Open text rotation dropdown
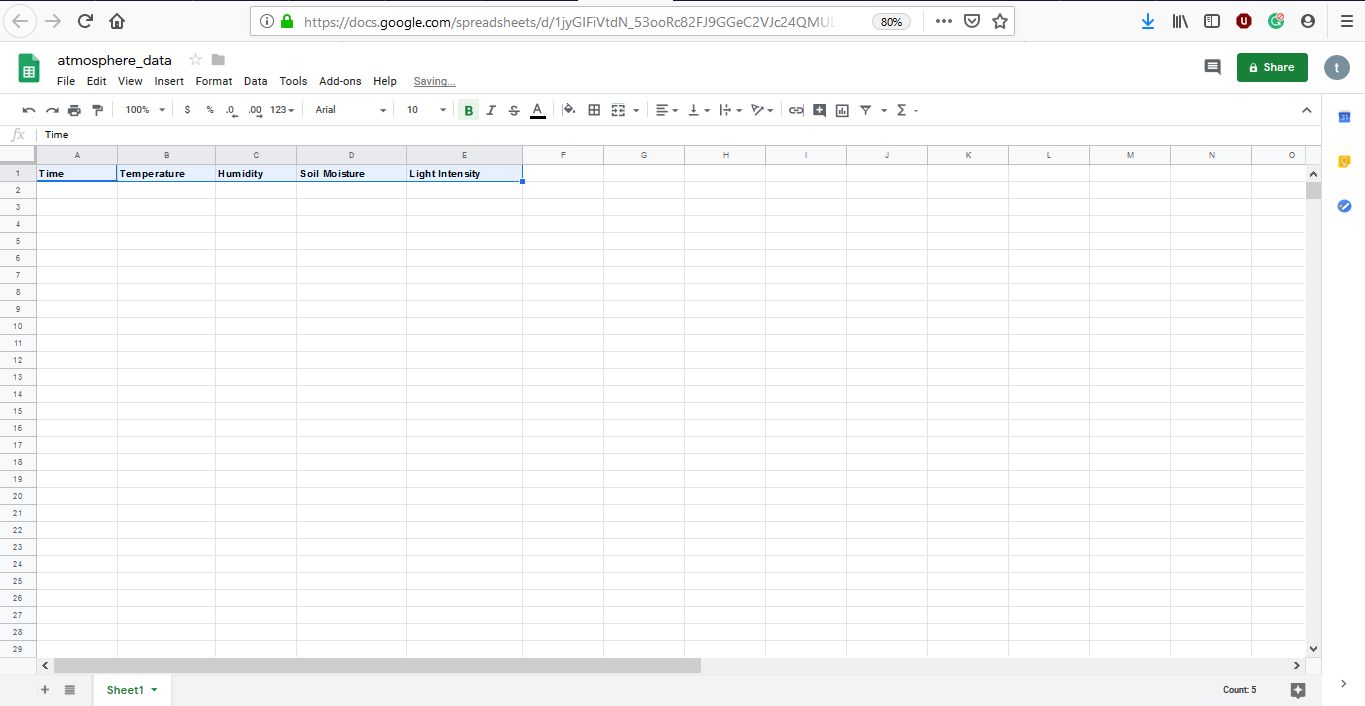 pos(763,110)
